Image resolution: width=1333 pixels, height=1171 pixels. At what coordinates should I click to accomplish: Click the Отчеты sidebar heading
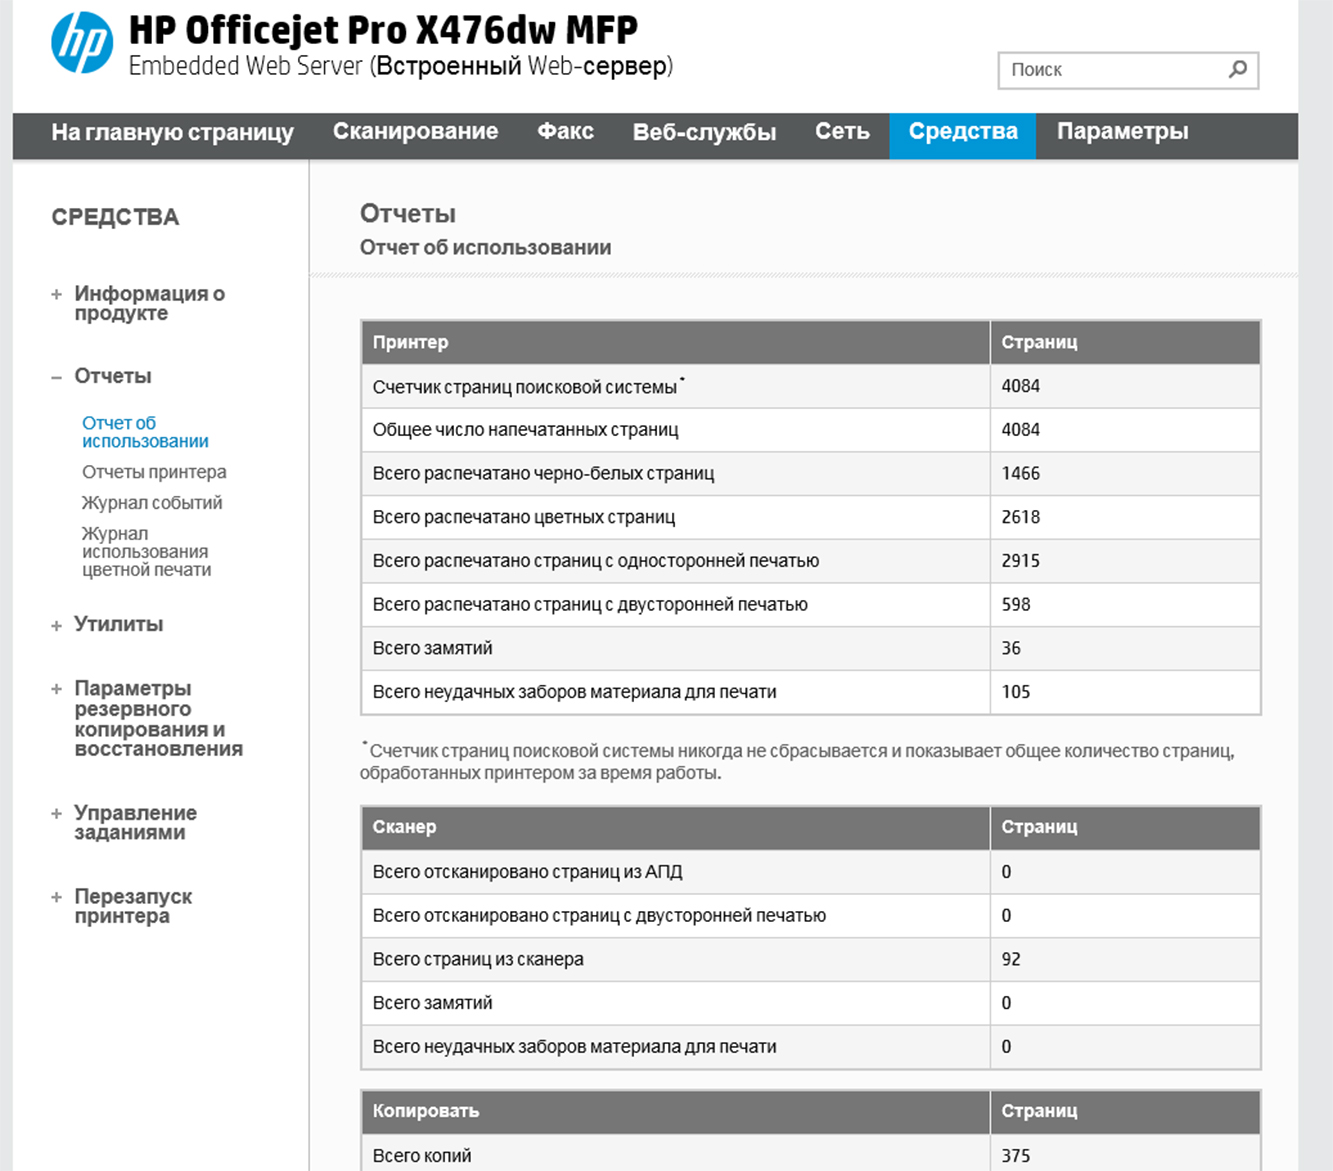[x=113, y=376]
